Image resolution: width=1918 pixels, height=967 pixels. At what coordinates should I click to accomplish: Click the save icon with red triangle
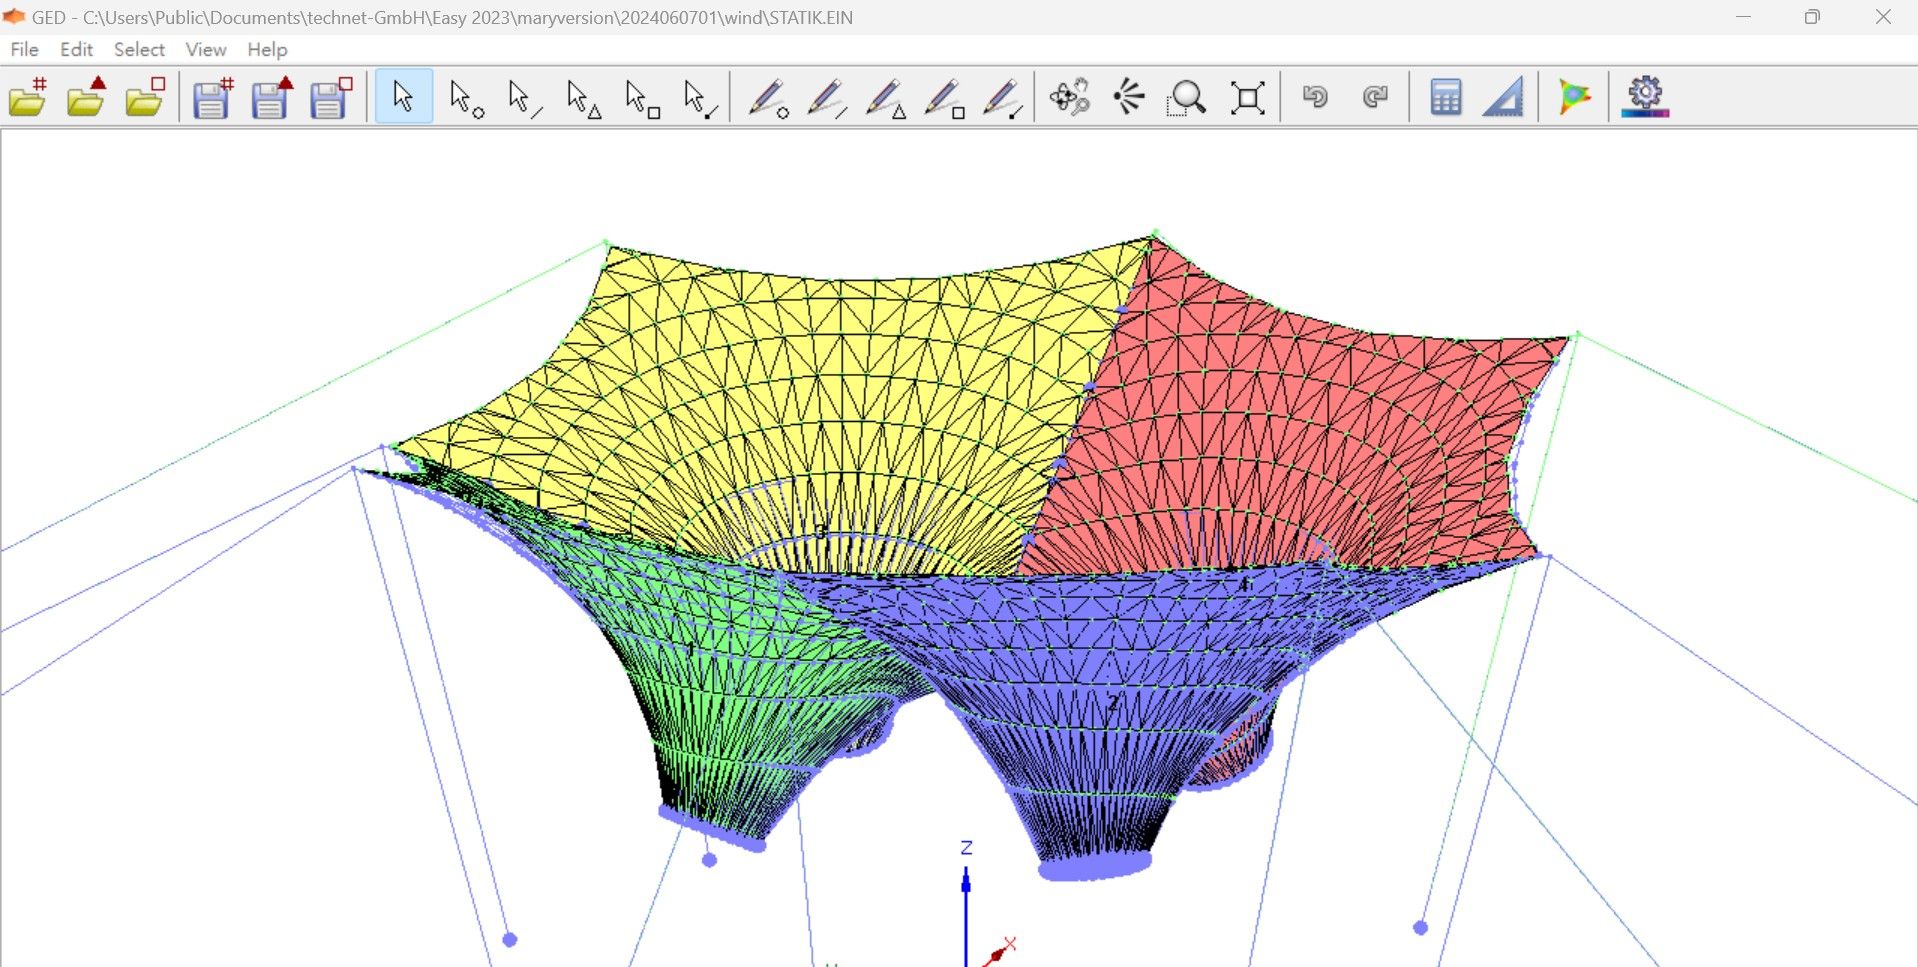[271, 97]
